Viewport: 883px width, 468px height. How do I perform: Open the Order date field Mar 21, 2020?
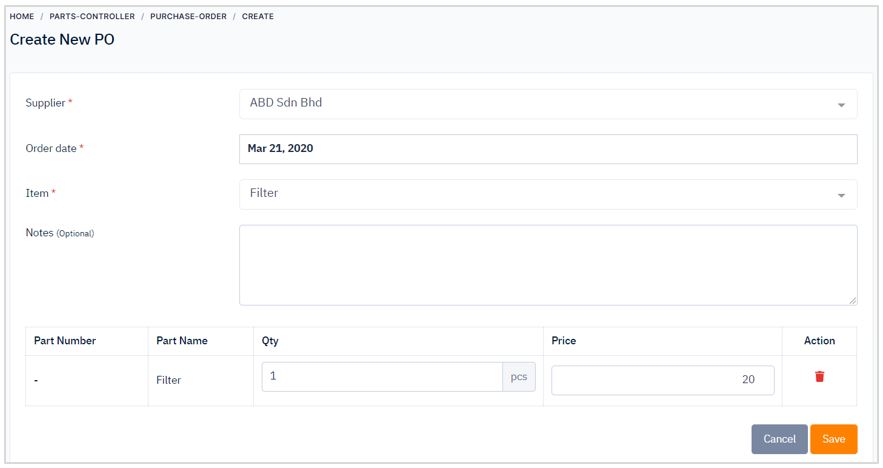548,149
